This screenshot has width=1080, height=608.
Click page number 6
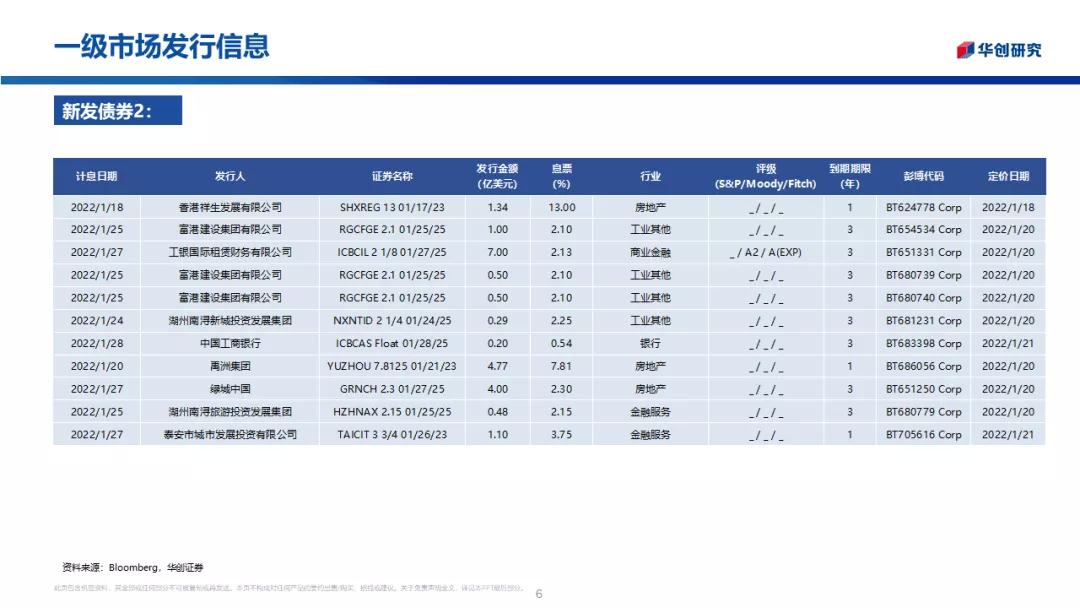pos(539,594)
